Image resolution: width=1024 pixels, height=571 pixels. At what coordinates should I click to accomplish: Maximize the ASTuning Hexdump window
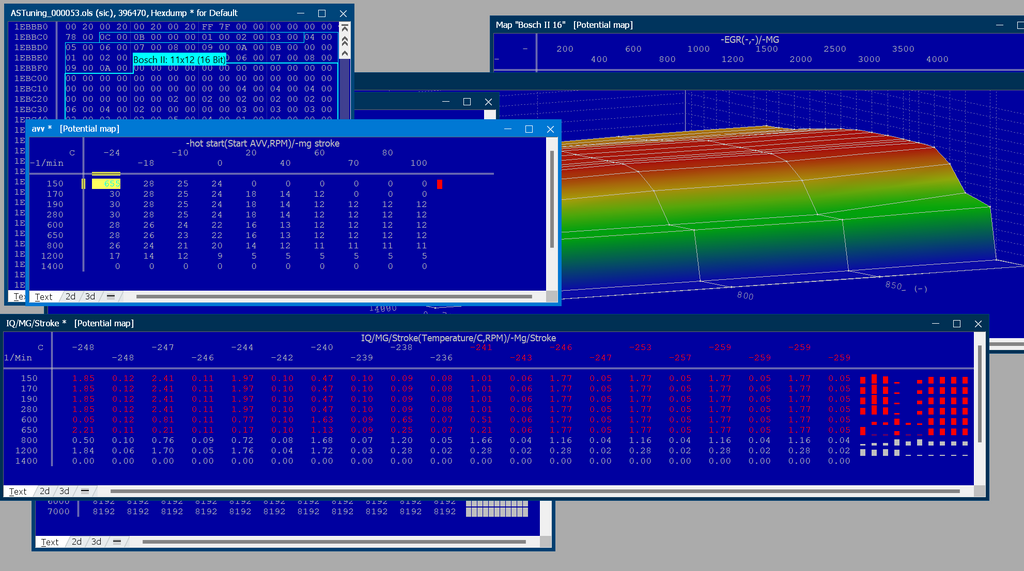point(322,13)
